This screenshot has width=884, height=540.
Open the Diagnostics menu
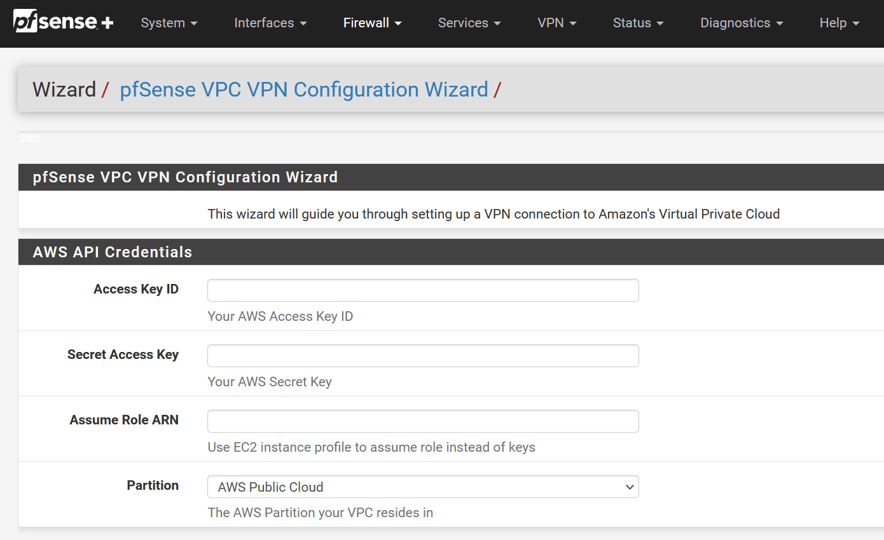click(x=741, y=23)
